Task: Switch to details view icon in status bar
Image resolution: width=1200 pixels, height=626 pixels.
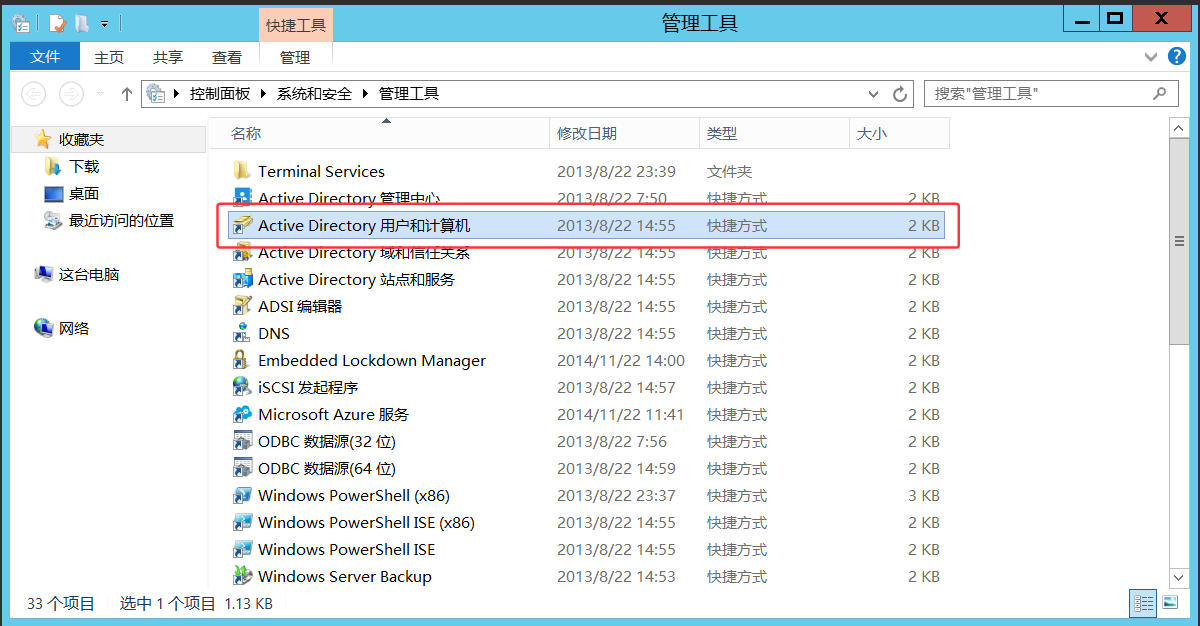Action: pos(1142,603)
